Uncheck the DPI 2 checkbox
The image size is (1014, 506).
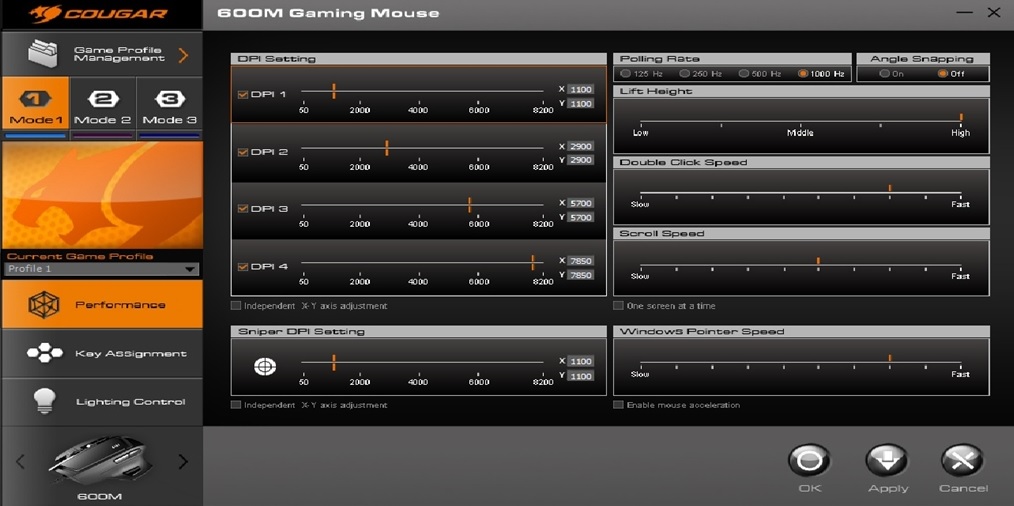pos(243,152)
